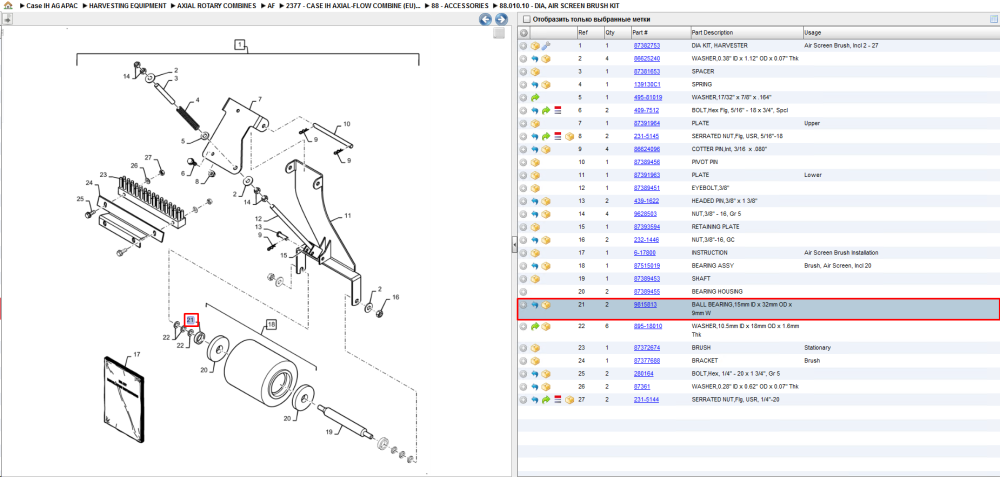The height and width of the screenshot is (477, 1000).
Task: Click blue arrow in BOLT ref 25 row
Action: [x=535, y=374]
